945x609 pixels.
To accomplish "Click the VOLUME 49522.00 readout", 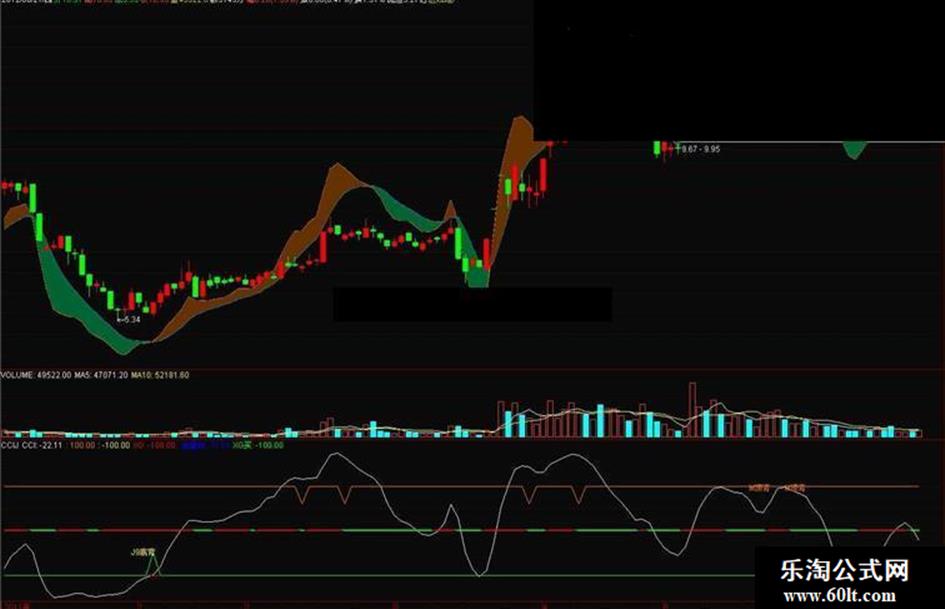I will tap(36, 375).
